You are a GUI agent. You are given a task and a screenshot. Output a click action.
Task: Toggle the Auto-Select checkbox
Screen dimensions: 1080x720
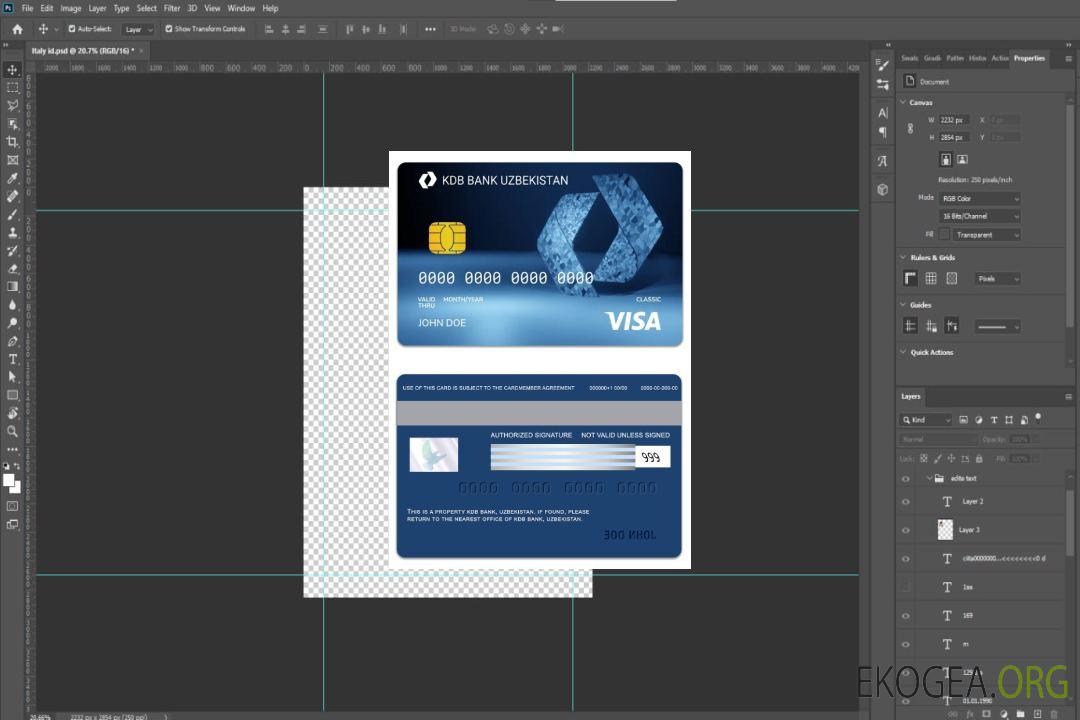point(72,29)
